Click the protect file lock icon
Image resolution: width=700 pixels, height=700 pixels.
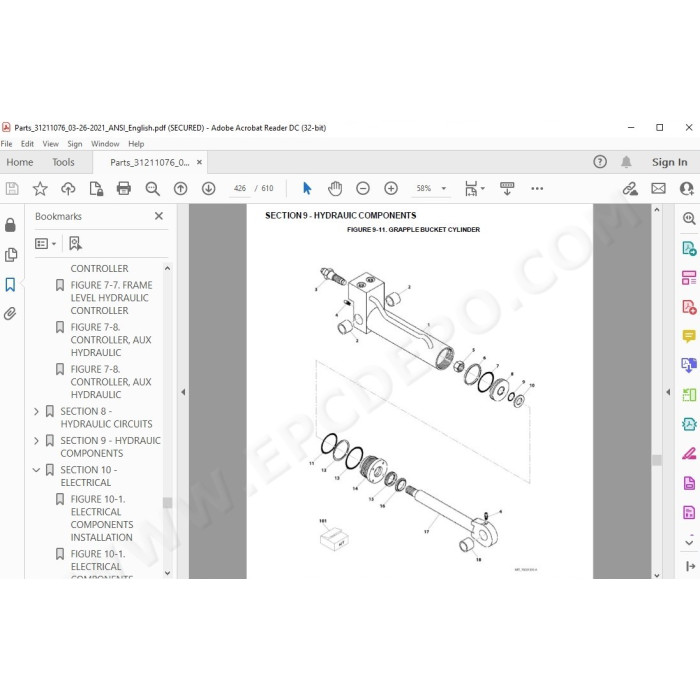click(x=96, y=188)
